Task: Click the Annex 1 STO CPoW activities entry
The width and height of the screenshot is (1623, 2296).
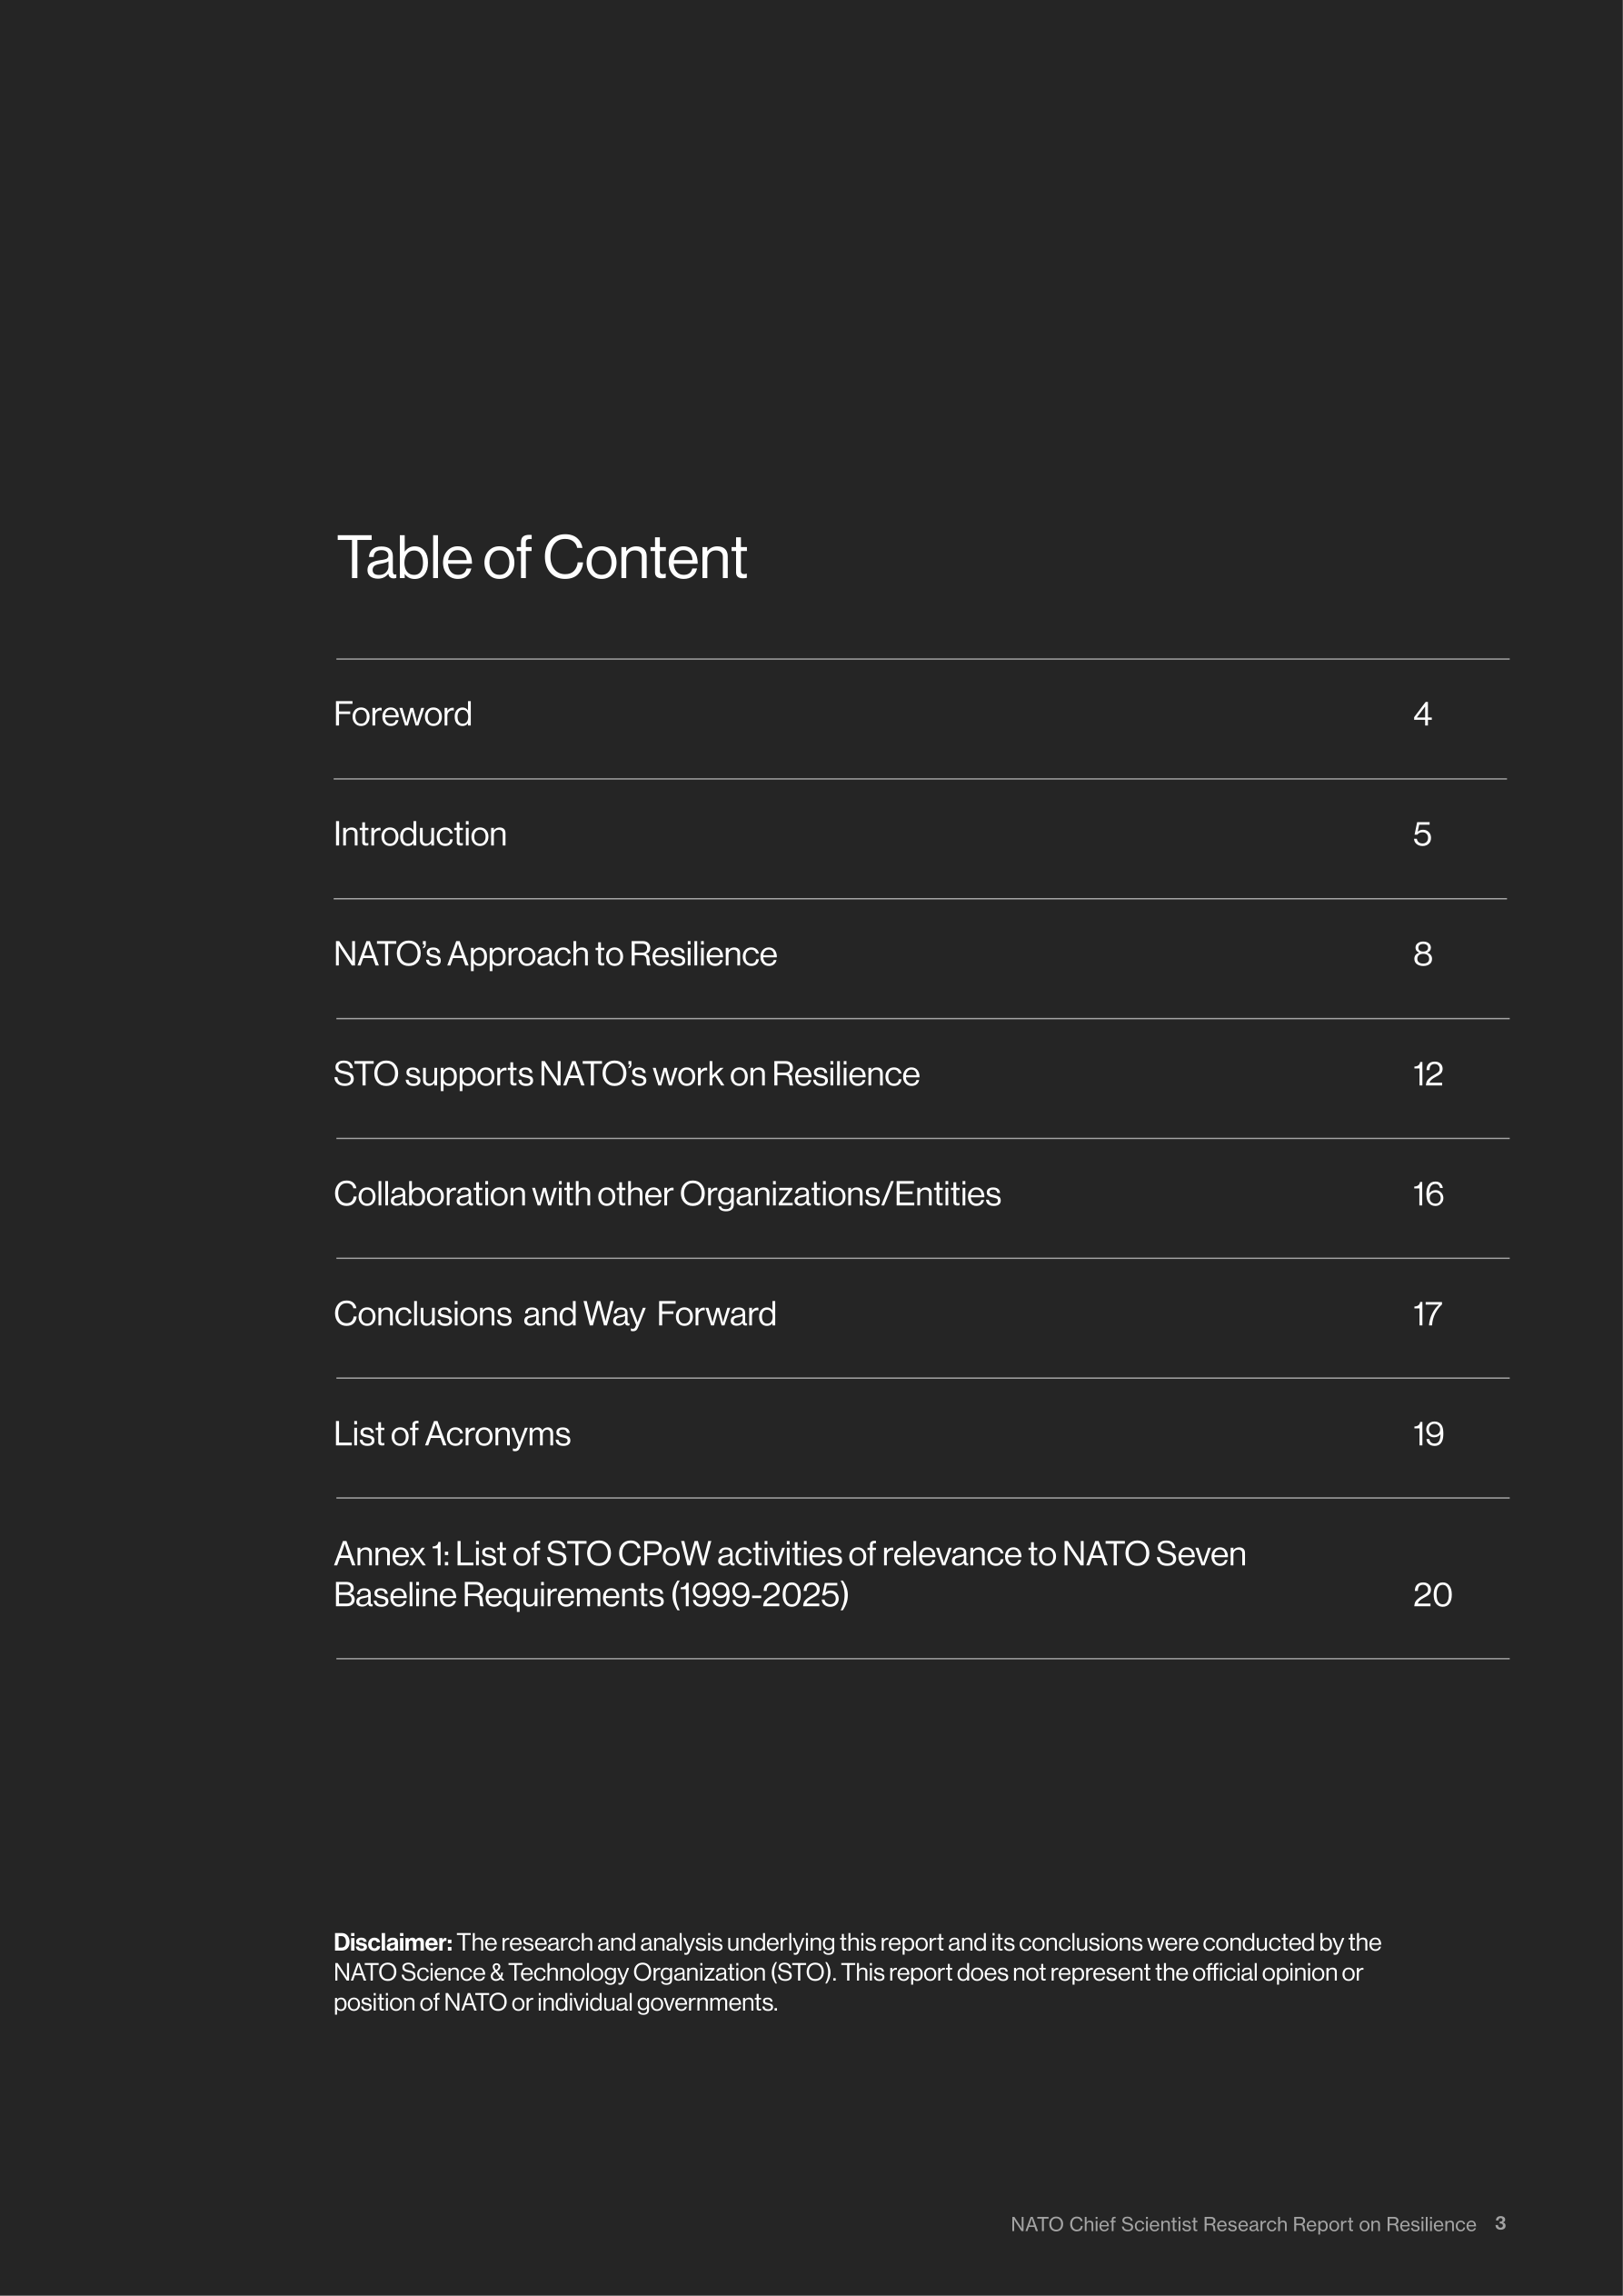Action: 789,1574
